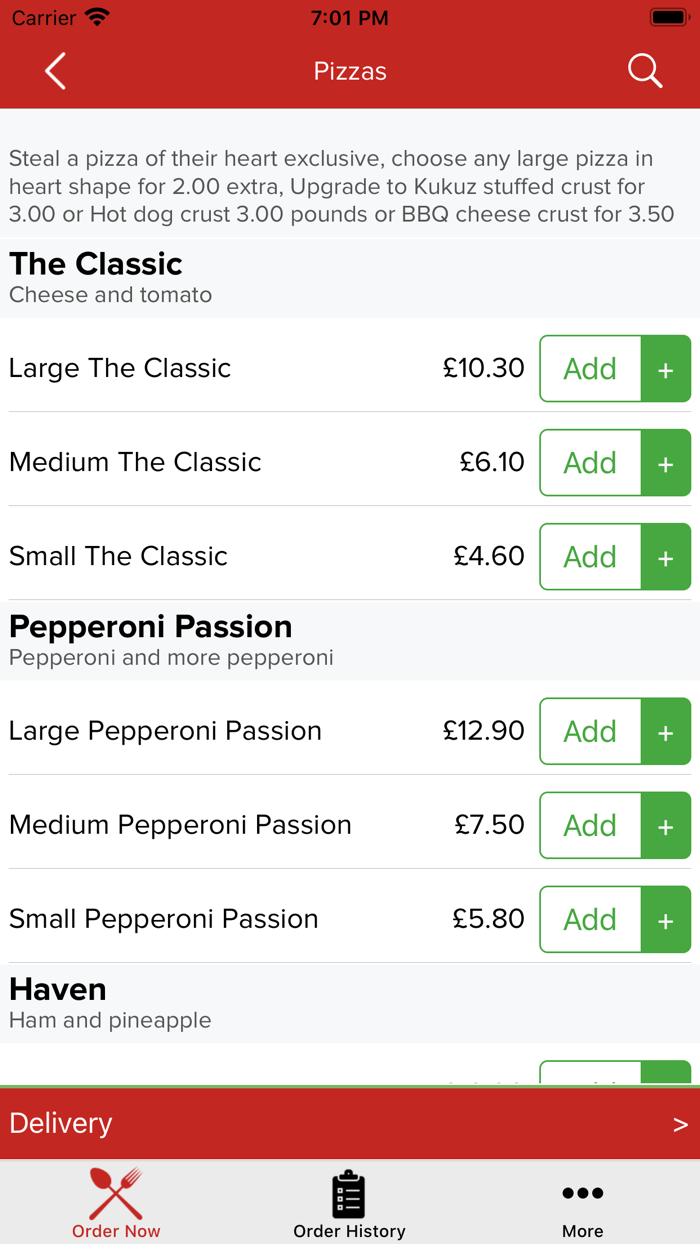Tap the back arrow icon

click(56, 71)
